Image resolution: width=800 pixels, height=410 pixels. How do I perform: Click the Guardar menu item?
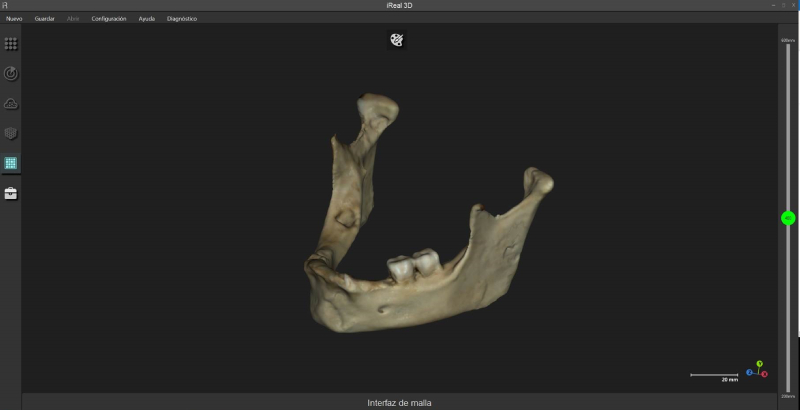(x=45, y=19)
